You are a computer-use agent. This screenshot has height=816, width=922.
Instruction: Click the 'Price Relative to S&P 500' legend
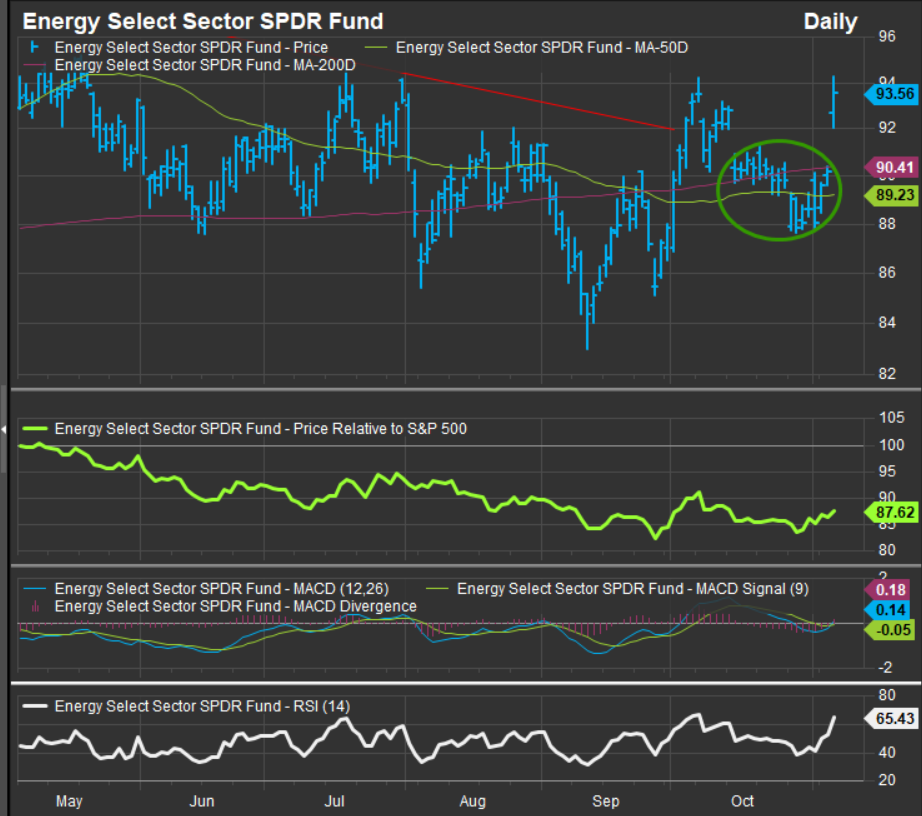260,429
